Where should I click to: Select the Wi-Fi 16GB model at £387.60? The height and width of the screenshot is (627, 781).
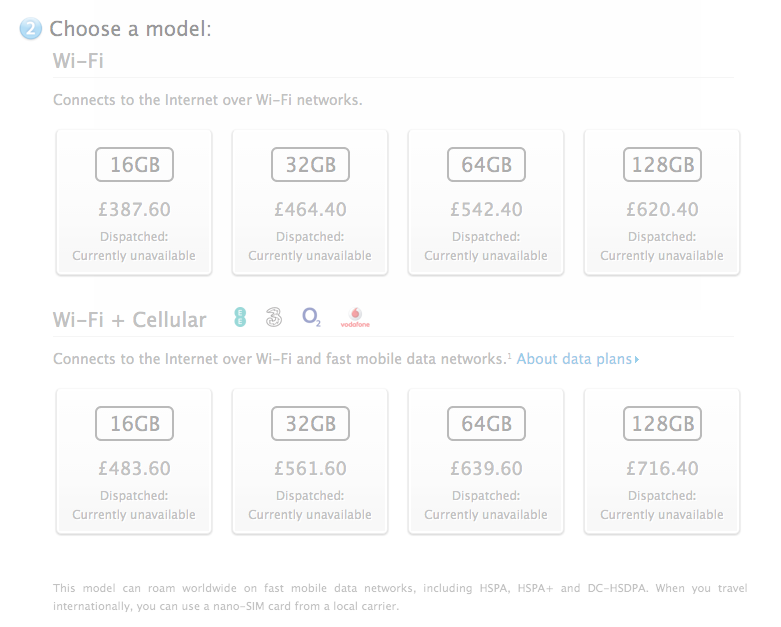[134, 203]
